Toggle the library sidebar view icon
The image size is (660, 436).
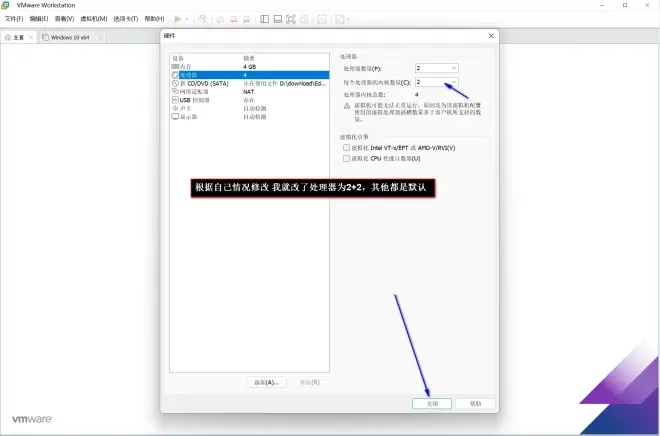(x=264, y=19)
